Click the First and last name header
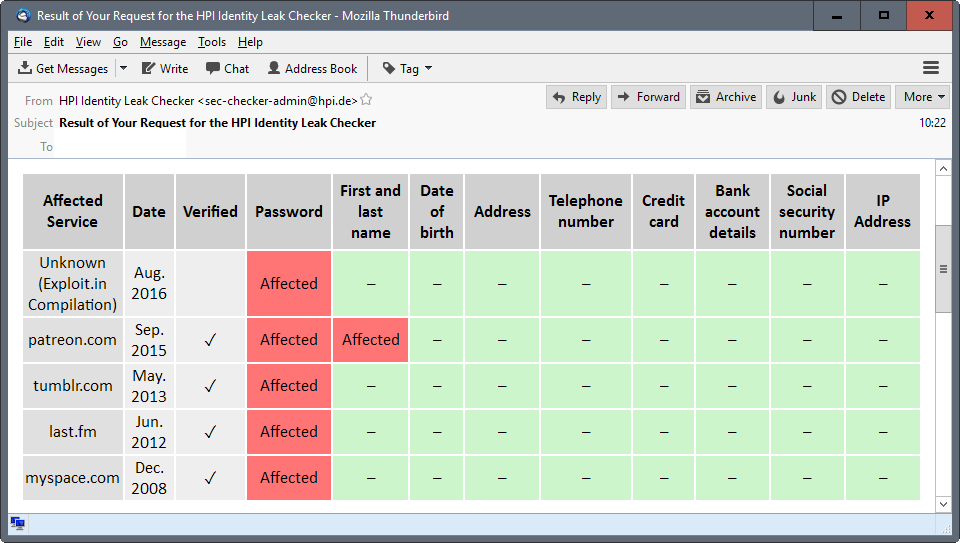The image size is (960, 543). click(x=370, y=211)
